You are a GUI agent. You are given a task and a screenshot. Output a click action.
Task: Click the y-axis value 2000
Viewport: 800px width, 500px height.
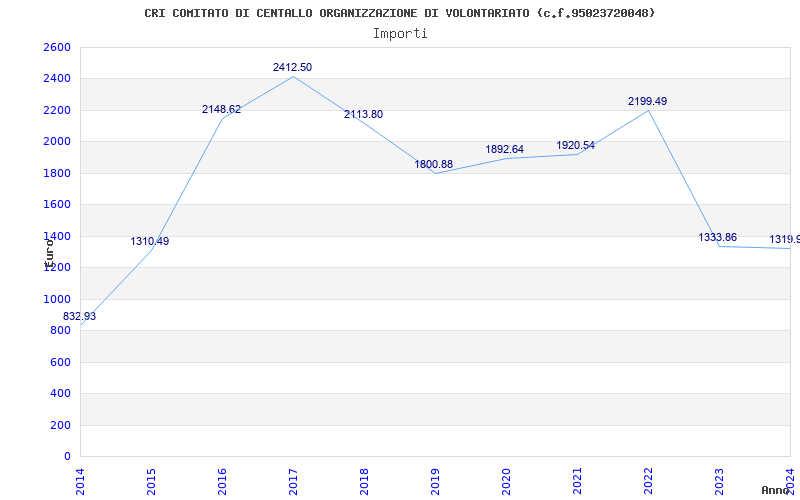57,141
